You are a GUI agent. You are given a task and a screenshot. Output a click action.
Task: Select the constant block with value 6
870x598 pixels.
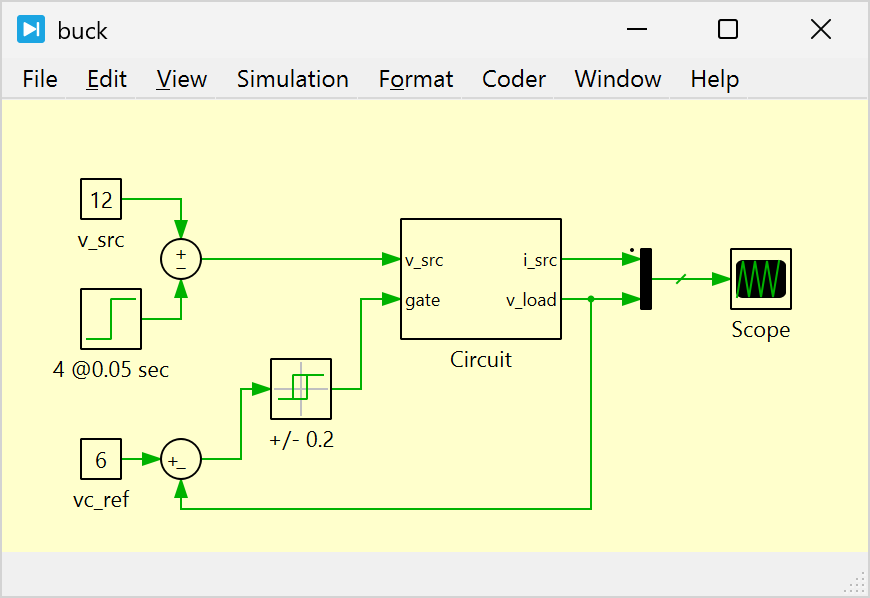[x=101, y=460]
